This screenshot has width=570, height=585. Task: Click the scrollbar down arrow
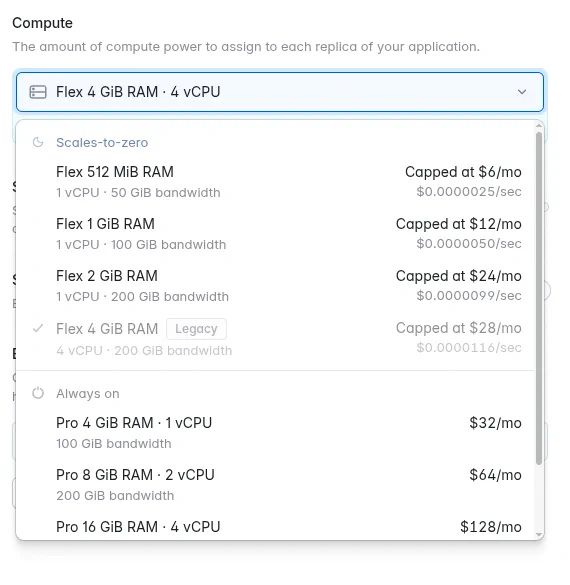tap(539, 535)
